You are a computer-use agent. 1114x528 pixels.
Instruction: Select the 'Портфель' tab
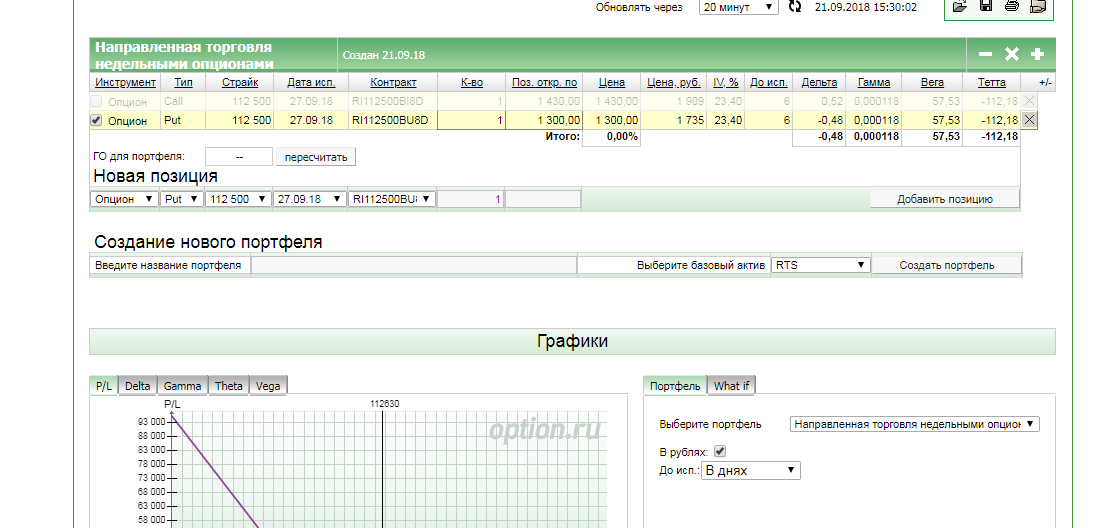tap(675, 386)
